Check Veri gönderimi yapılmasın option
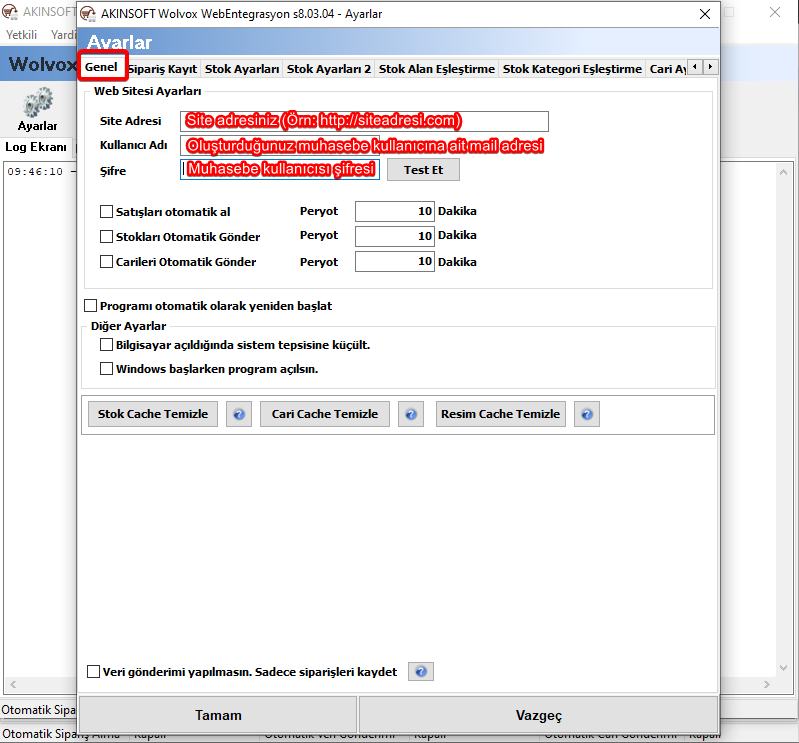 [x=93, y=672]
